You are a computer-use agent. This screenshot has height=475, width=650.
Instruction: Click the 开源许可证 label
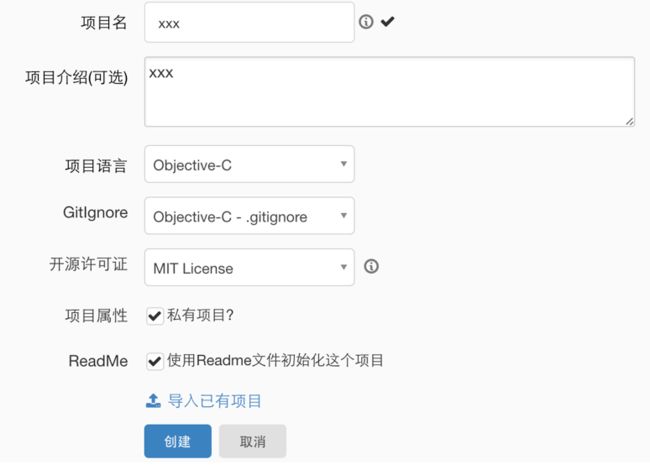[x=88, y=264]
